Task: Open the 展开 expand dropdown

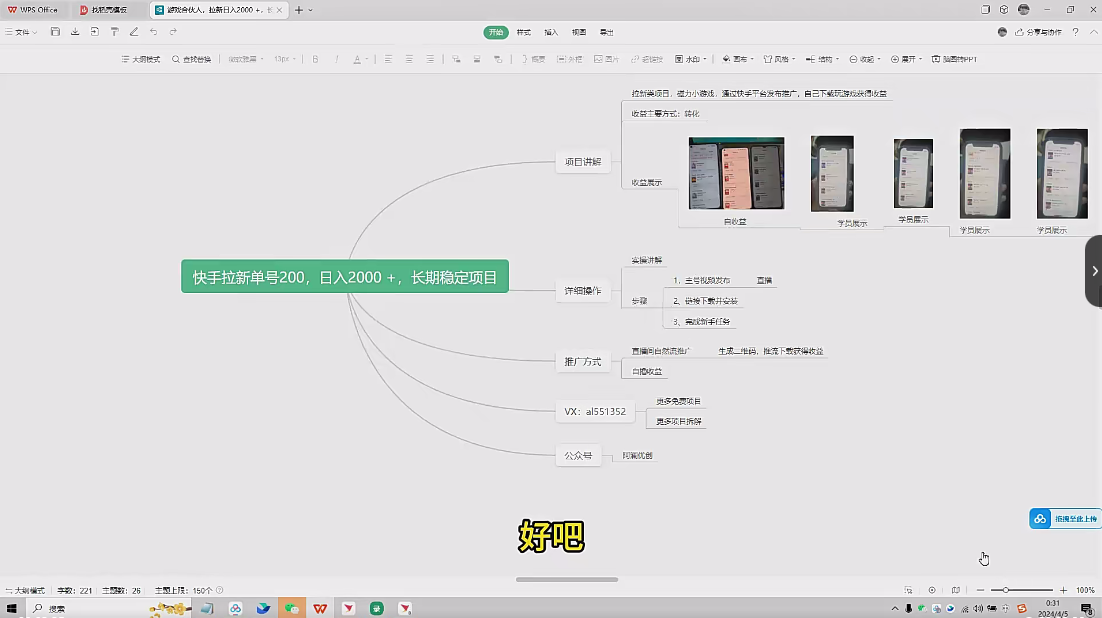Action: tap(907, 59)
